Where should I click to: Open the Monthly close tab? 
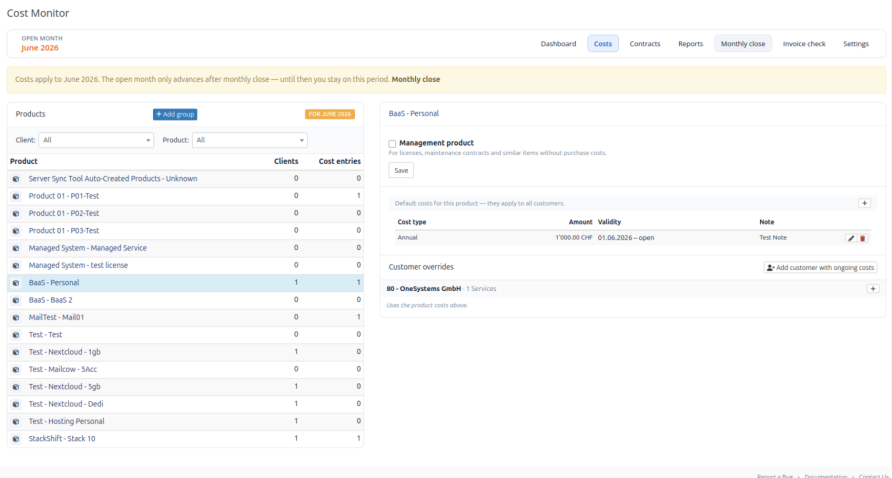click(x=743, y=44)
